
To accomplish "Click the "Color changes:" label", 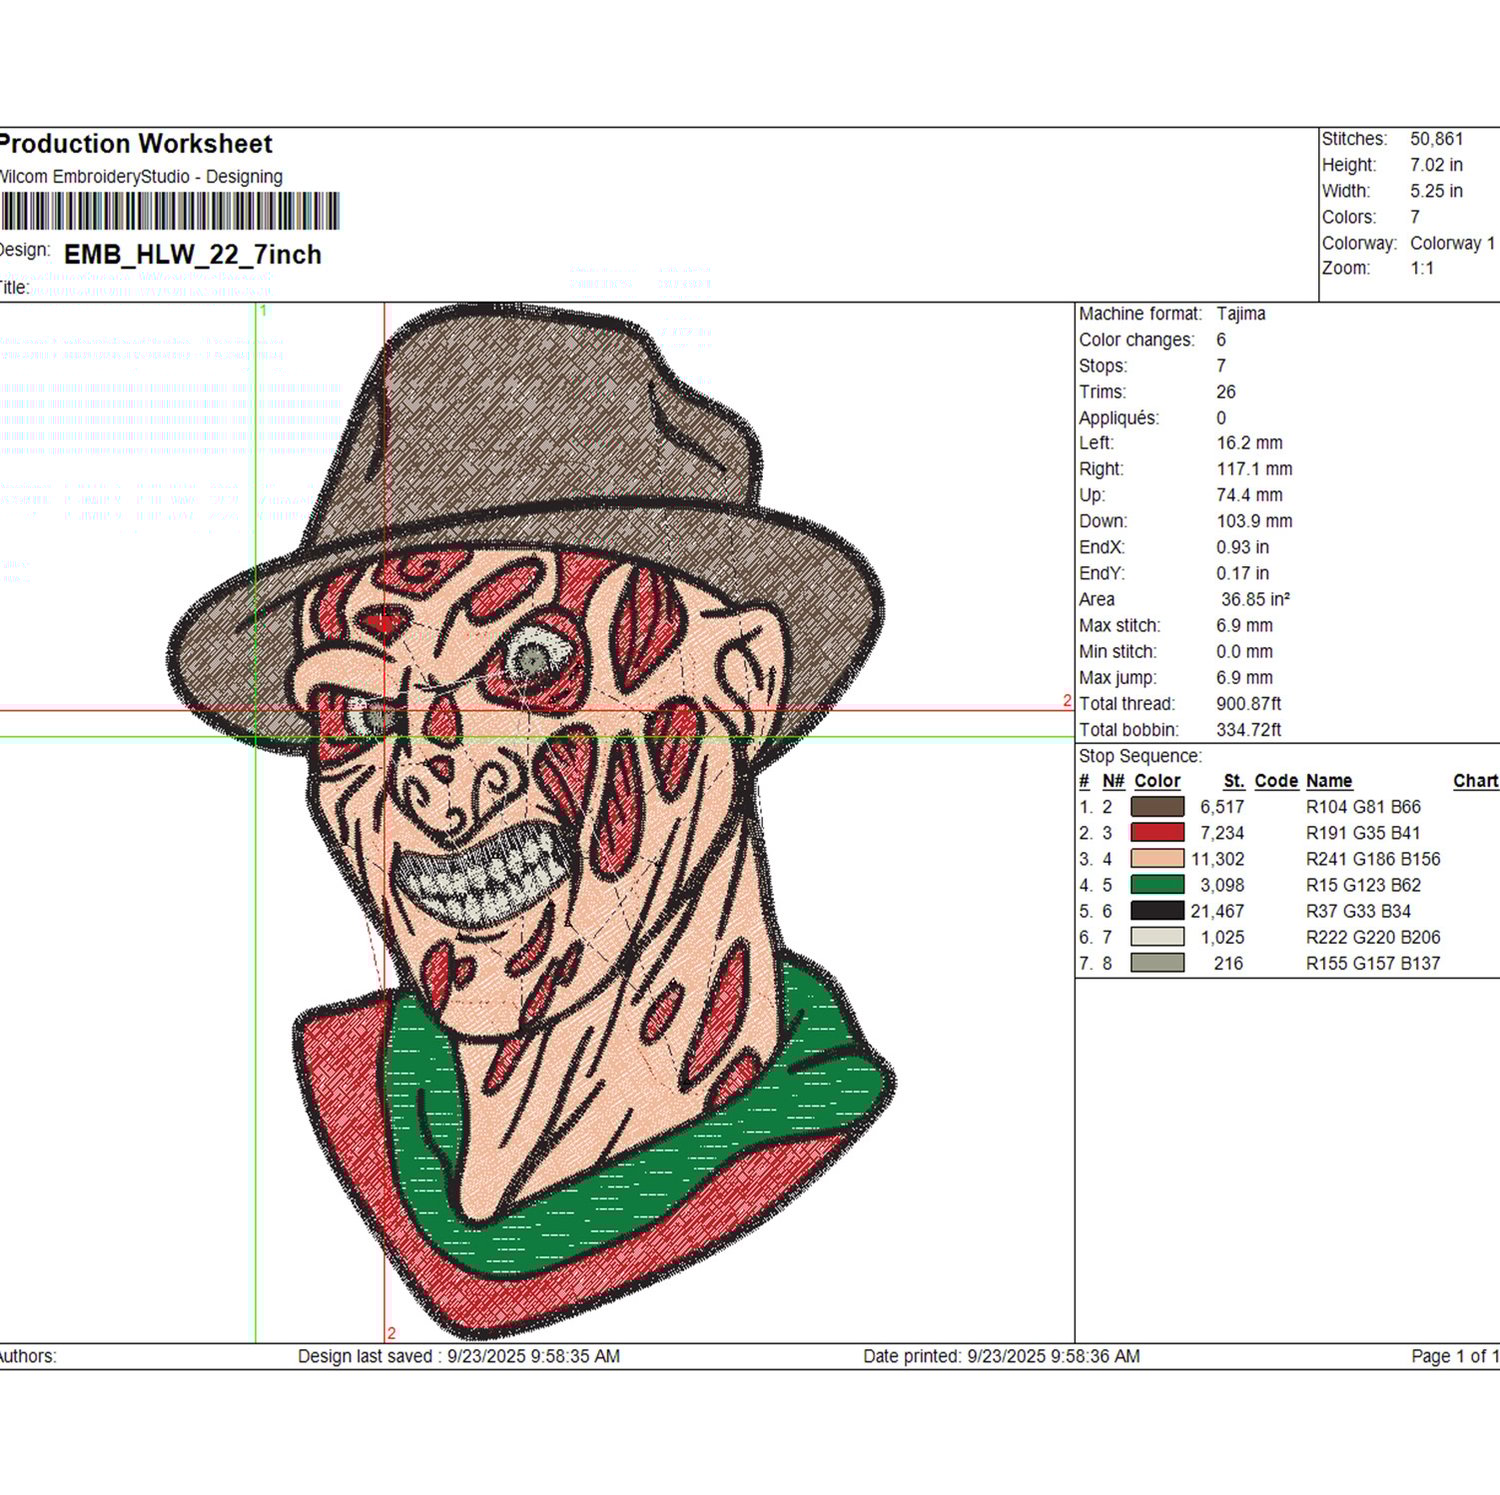I will click(x=1137, y=340).
